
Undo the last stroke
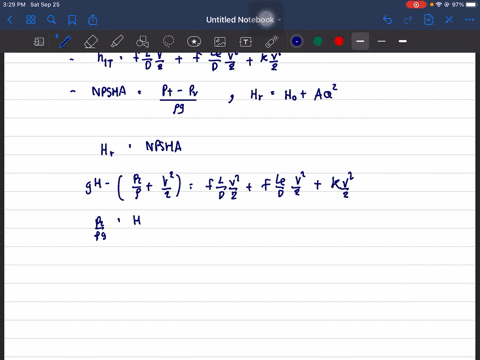tap(387, 20)
